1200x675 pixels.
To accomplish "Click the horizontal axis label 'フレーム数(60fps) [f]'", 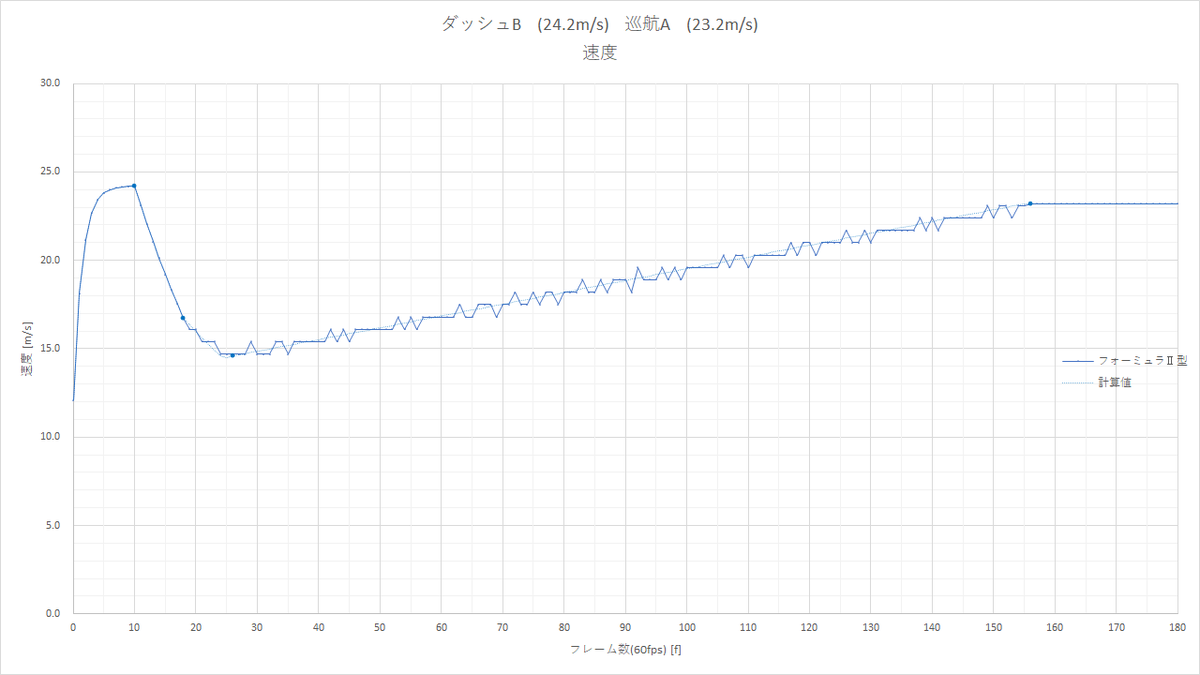I will (626, 649).
